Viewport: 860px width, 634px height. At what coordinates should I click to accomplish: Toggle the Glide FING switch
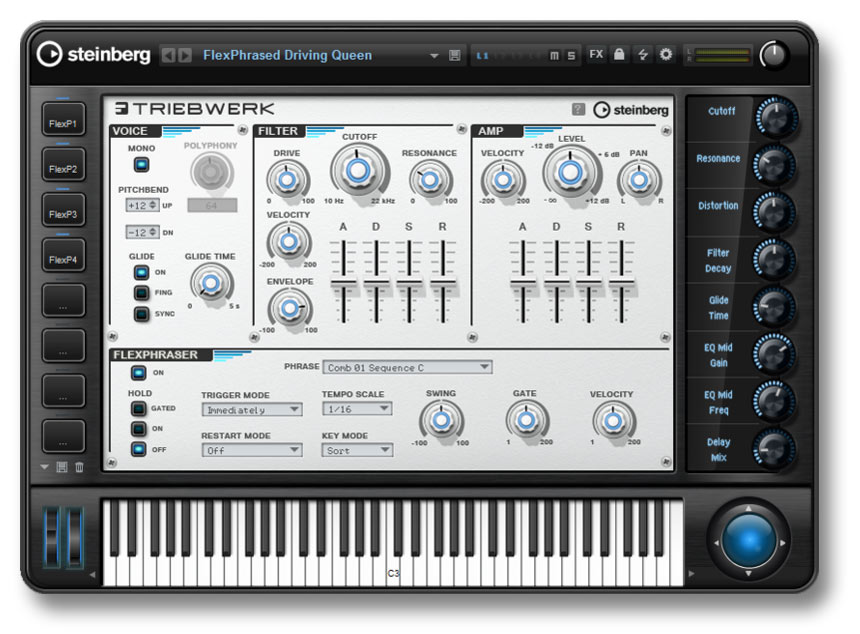point(141,293)
